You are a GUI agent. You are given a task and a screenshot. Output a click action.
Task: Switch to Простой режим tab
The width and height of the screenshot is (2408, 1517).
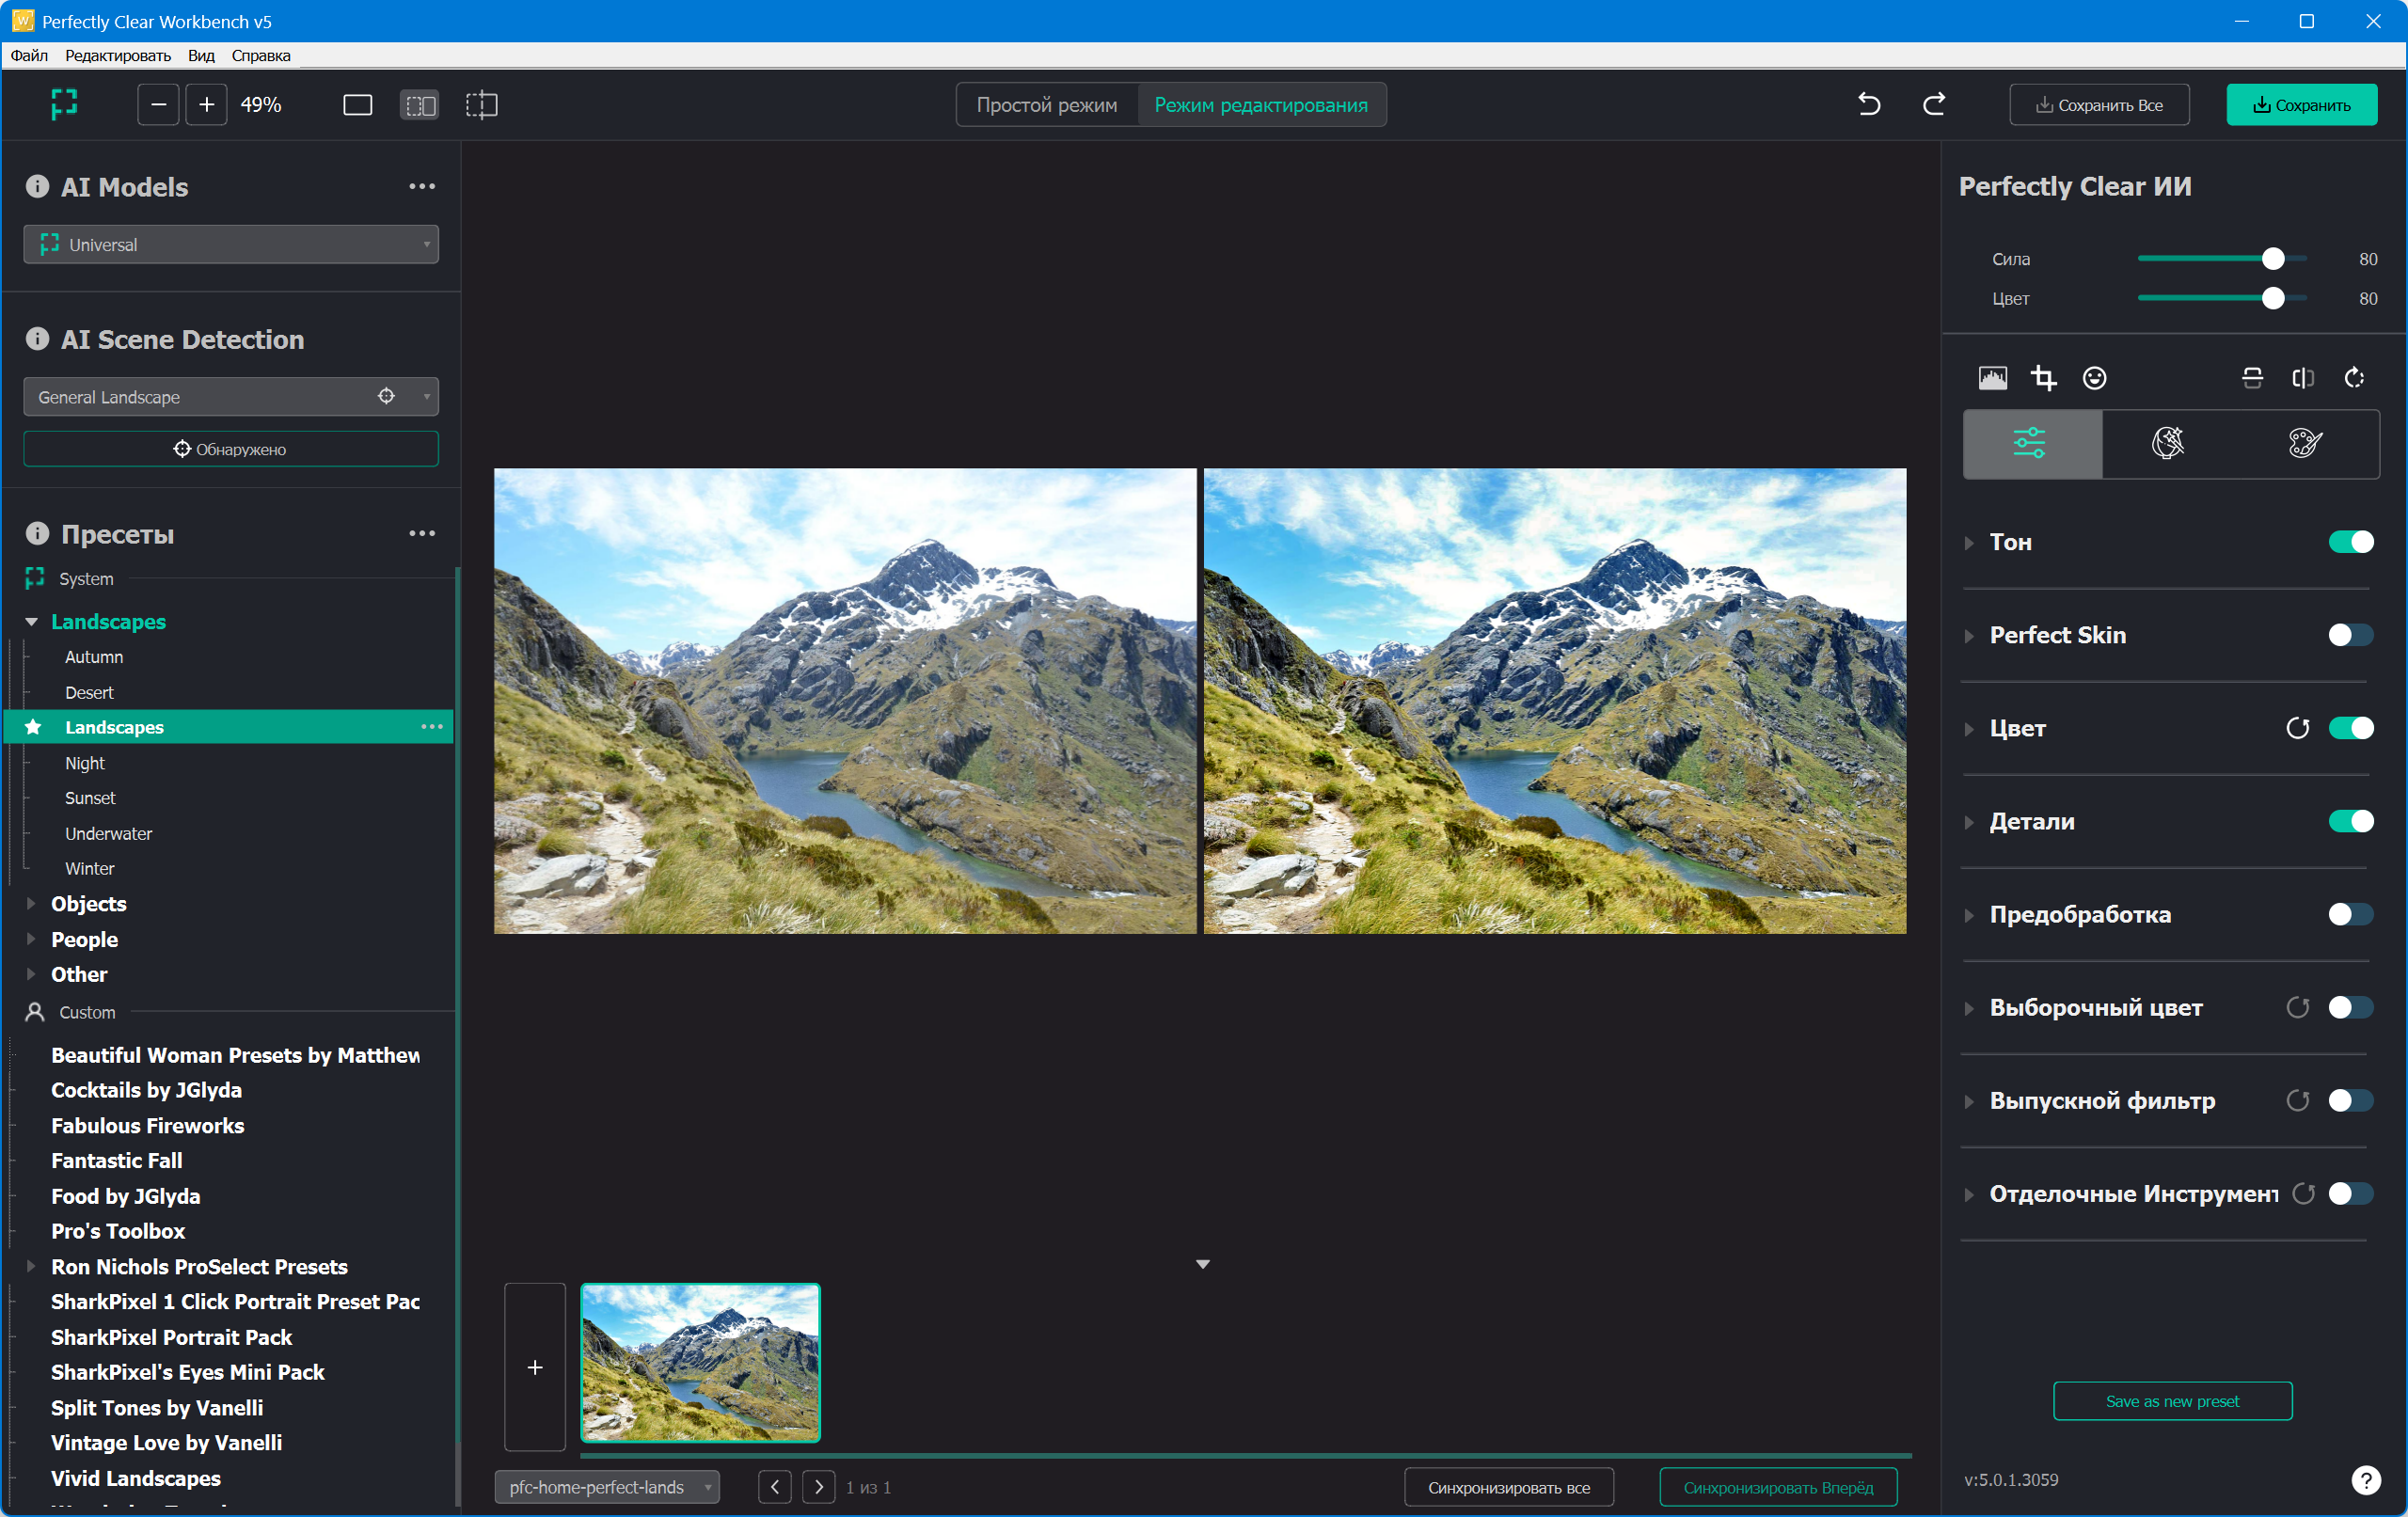(x=1046, y=105)
